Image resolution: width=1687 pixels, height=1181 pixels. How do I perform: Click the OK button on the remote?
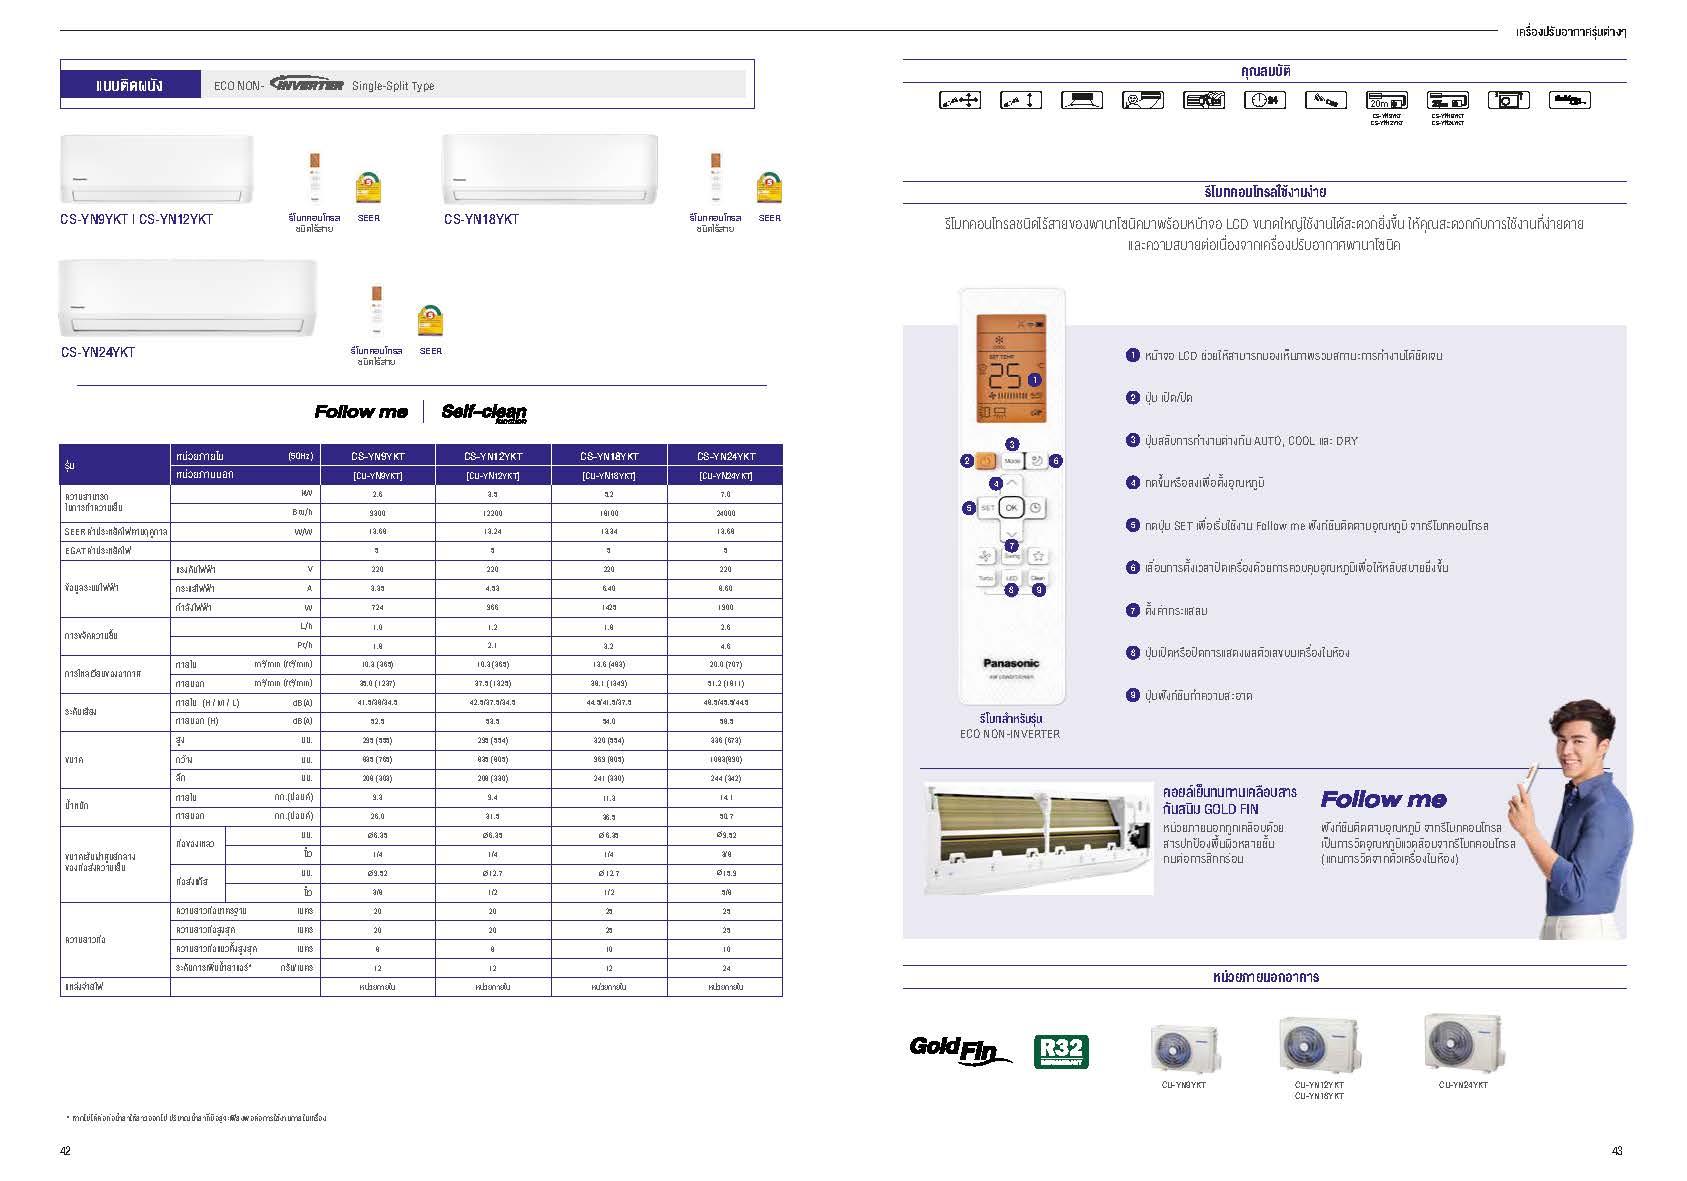(1011, 508)
